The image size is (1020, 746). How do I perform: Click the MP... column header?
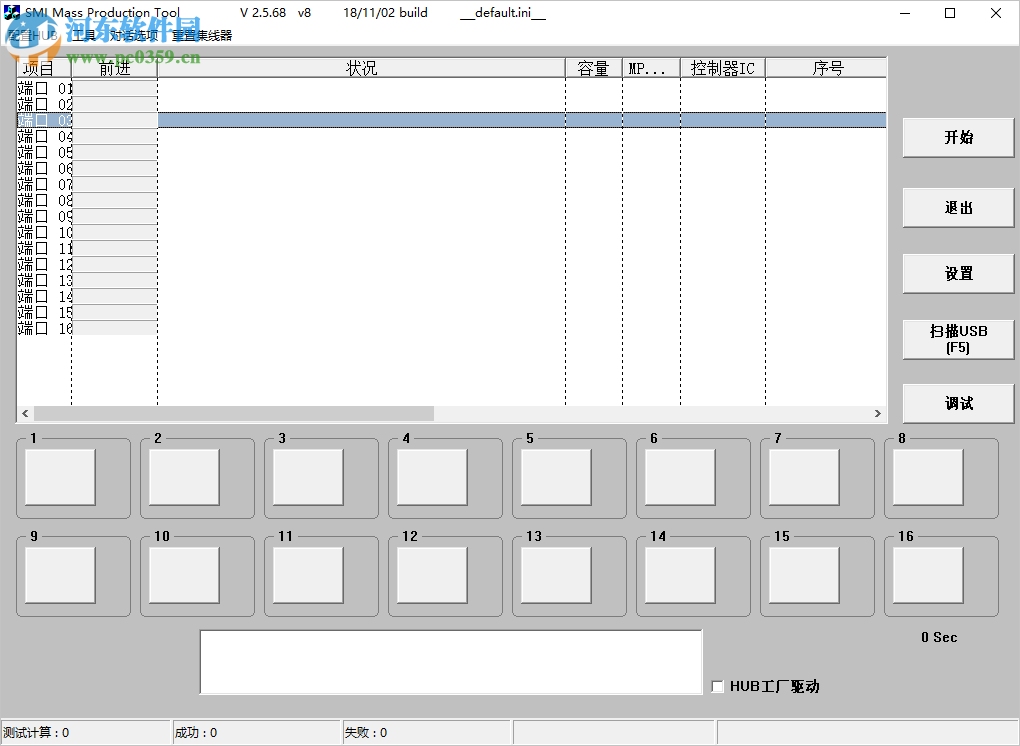pyautogui.click(x=651, y=68)
